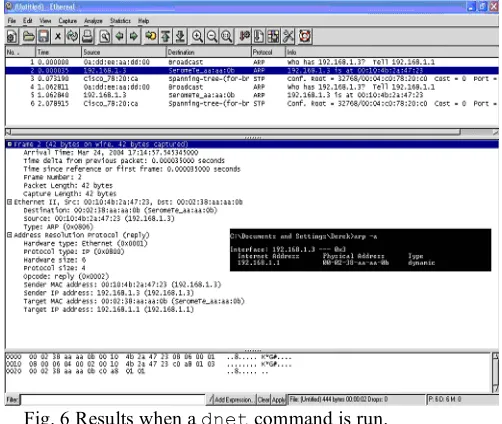Open preferences with the tools icon
Viewport: 502px width, 424px height.
tap(288, 36)
